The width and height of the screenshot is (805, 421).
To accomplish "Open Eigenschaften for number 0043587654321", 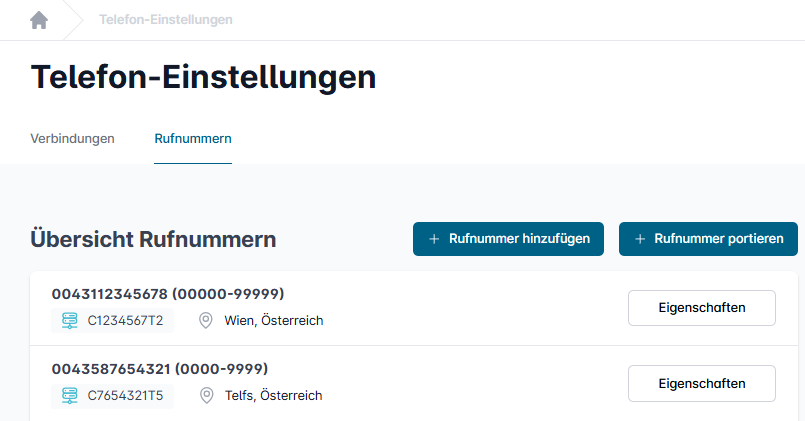I will point(701,383).
